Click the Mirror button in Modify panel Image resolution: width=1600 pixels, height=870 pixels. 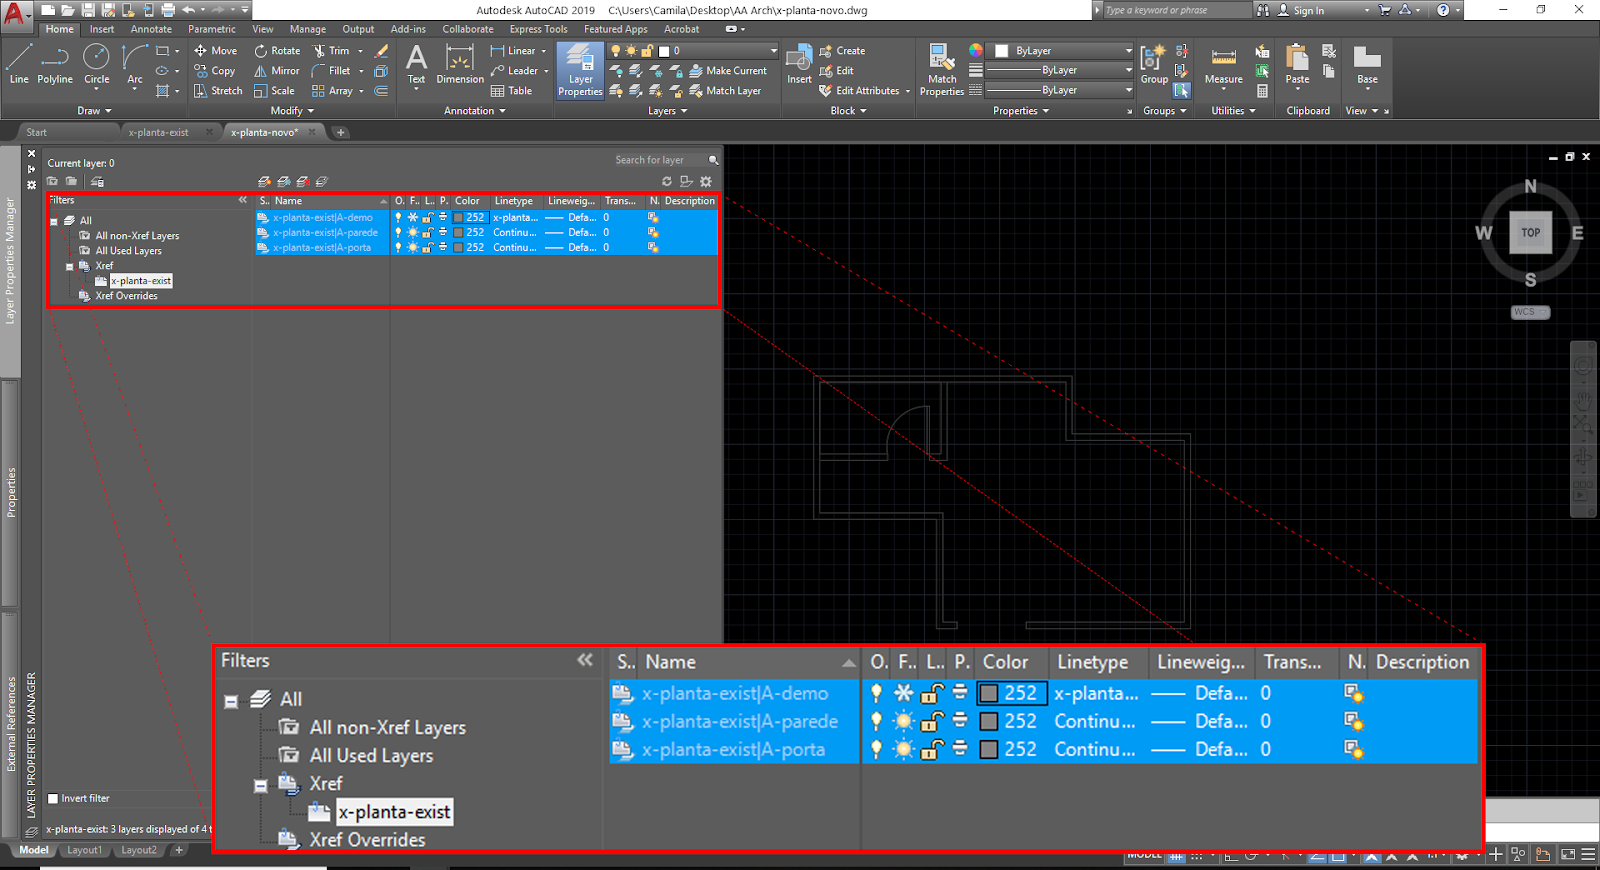click(x=276, y=71)
